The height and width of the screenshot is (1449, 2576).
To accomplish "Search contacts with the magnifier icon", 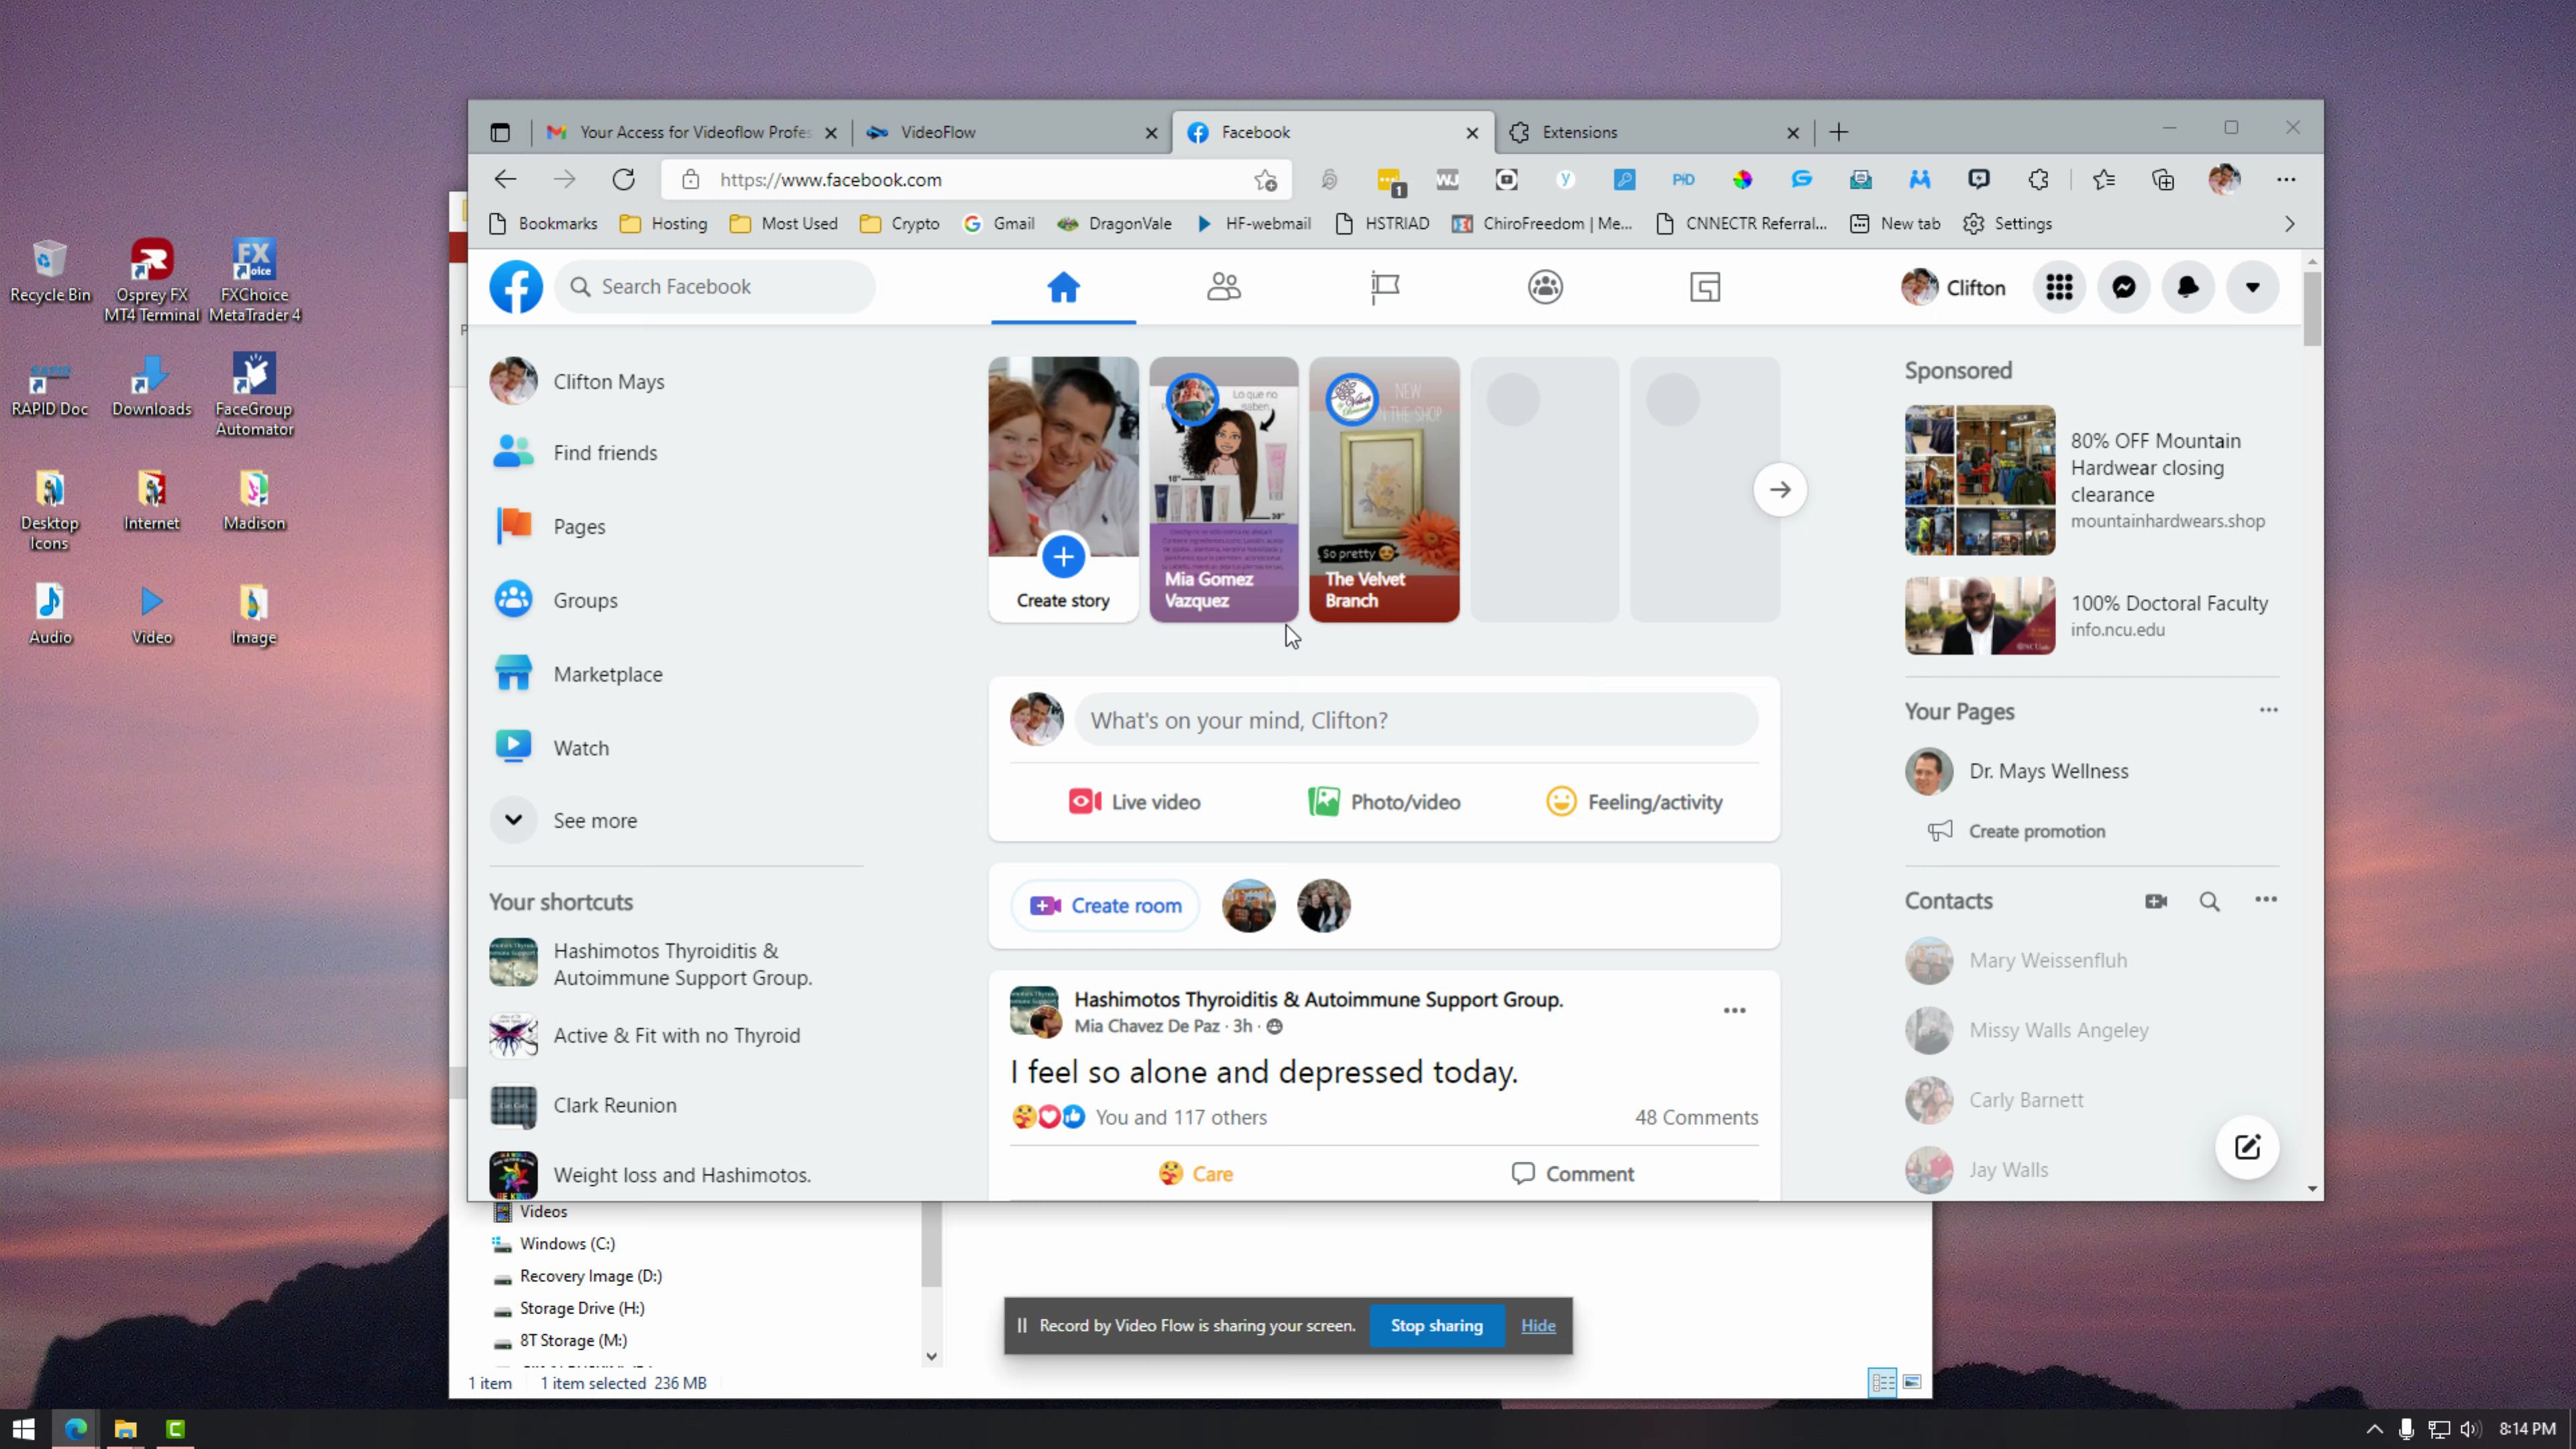I will pos(2210,901).
